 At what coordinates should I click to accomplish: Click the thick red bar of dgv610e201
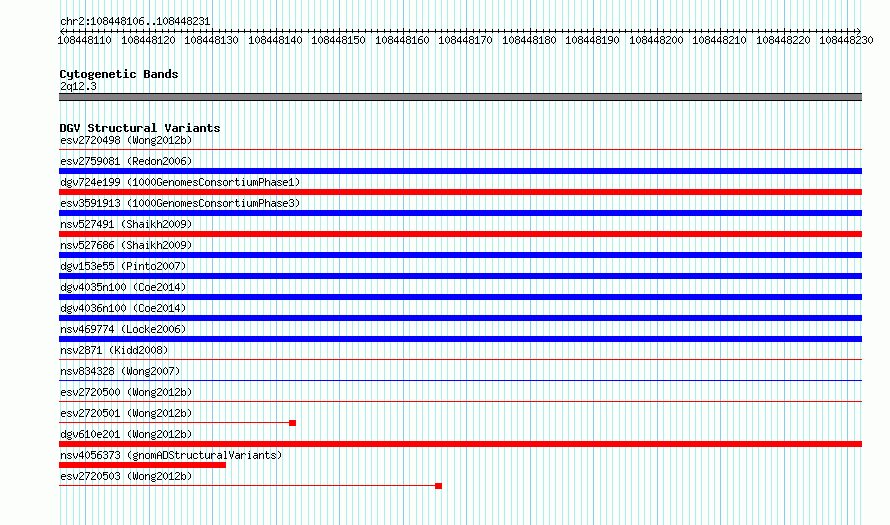coord(460,444)
